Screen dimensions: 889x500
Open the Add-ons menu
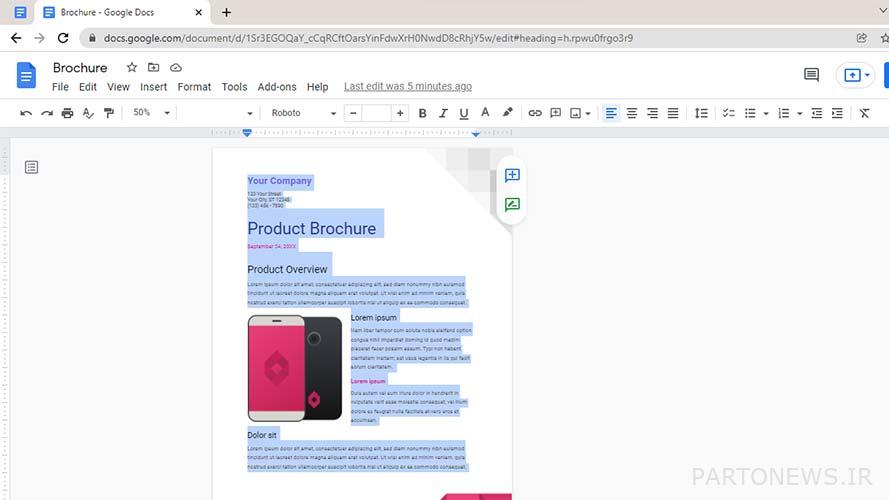(x=277, y=87)
